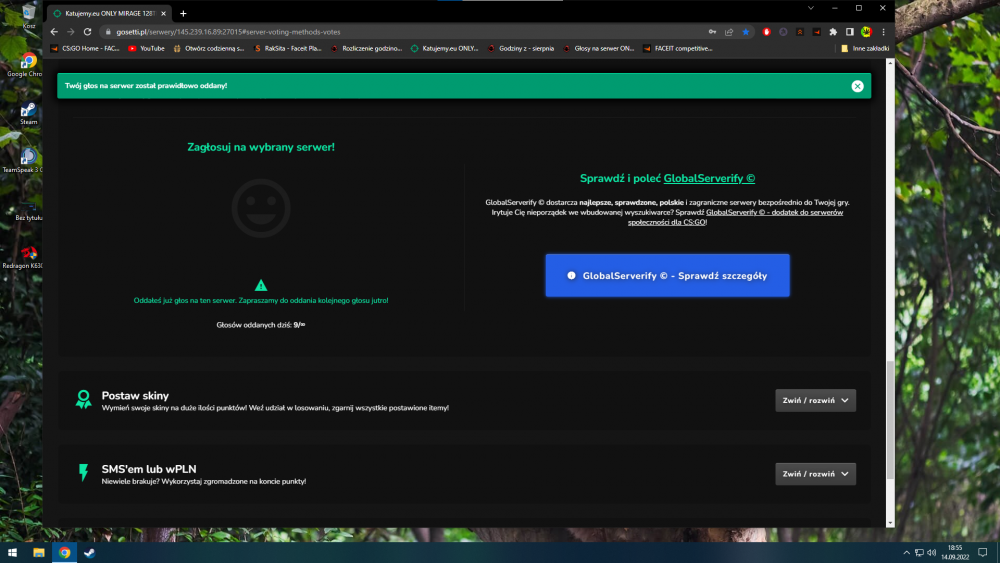Select the TeamSpeak 3 desktop shortcut

(23, 161)
